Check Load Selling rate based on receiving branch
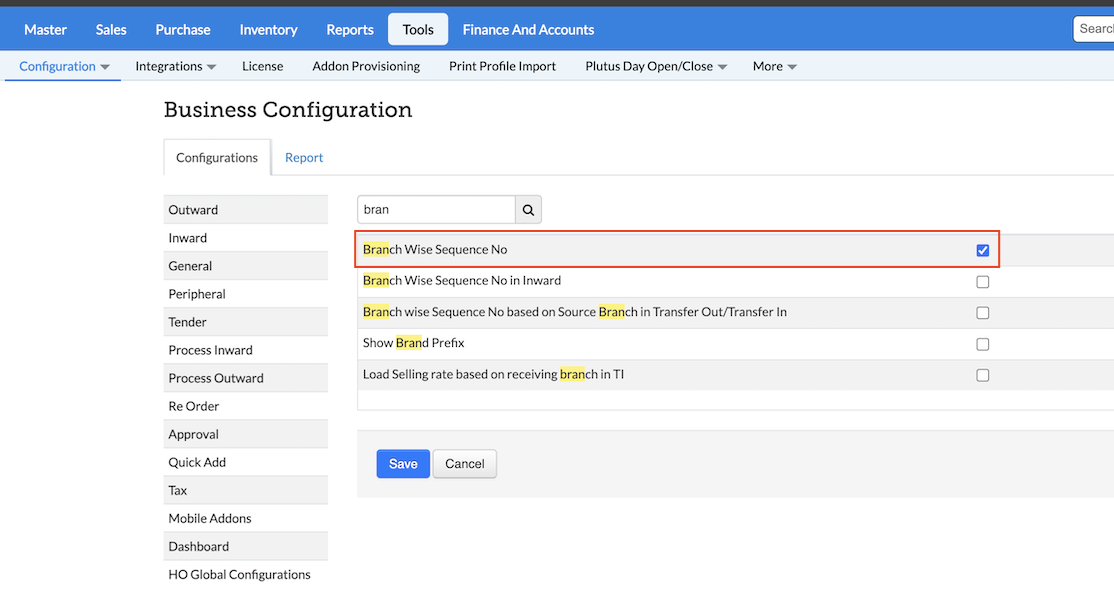The width and height of the screenshot is (1114, 591). pyautogui.click(x=982, y=375)
